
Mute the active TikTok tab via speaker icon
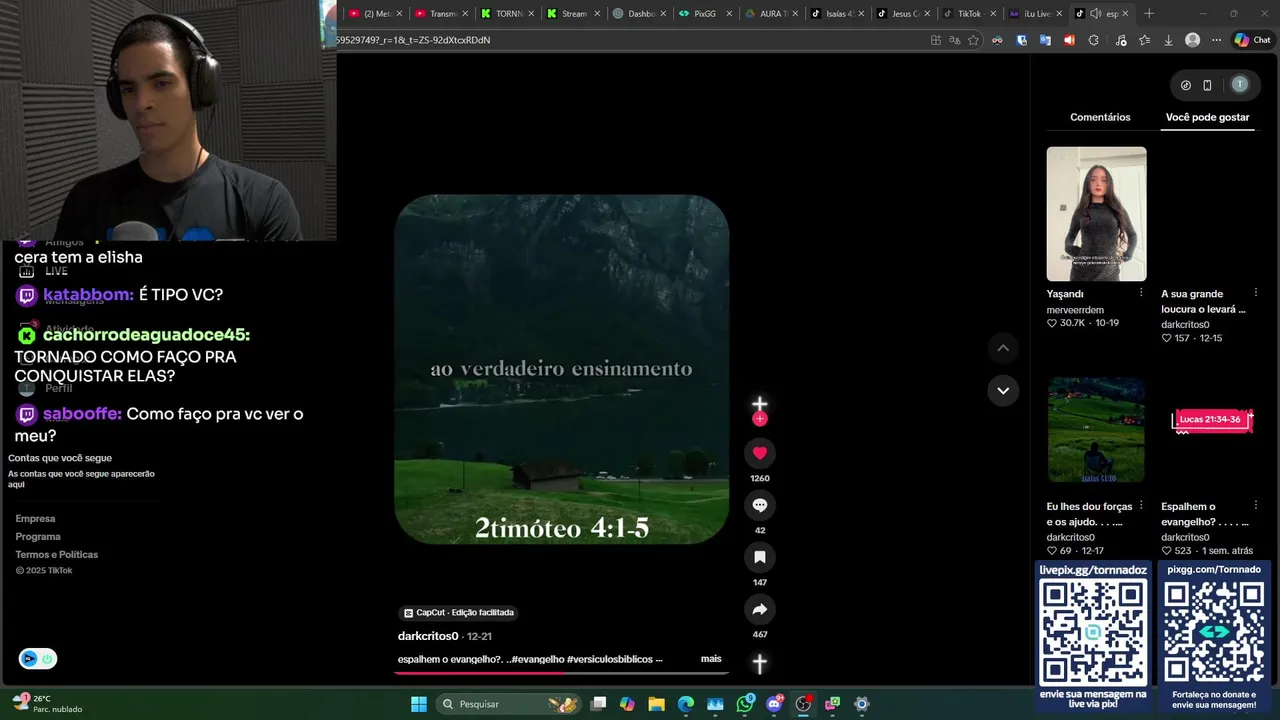click(1095, 13)
